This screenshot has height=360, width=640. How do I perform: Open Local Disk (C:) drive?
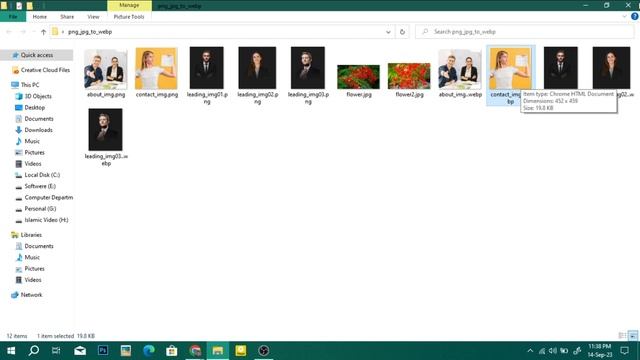[x=42, y=175]
